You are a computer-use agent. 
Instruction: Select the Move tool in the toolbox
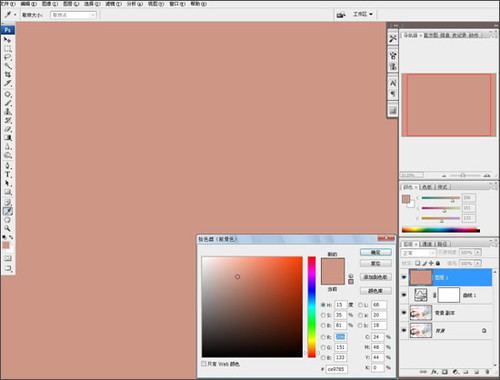pyautogui.click(x=7, y=40)
